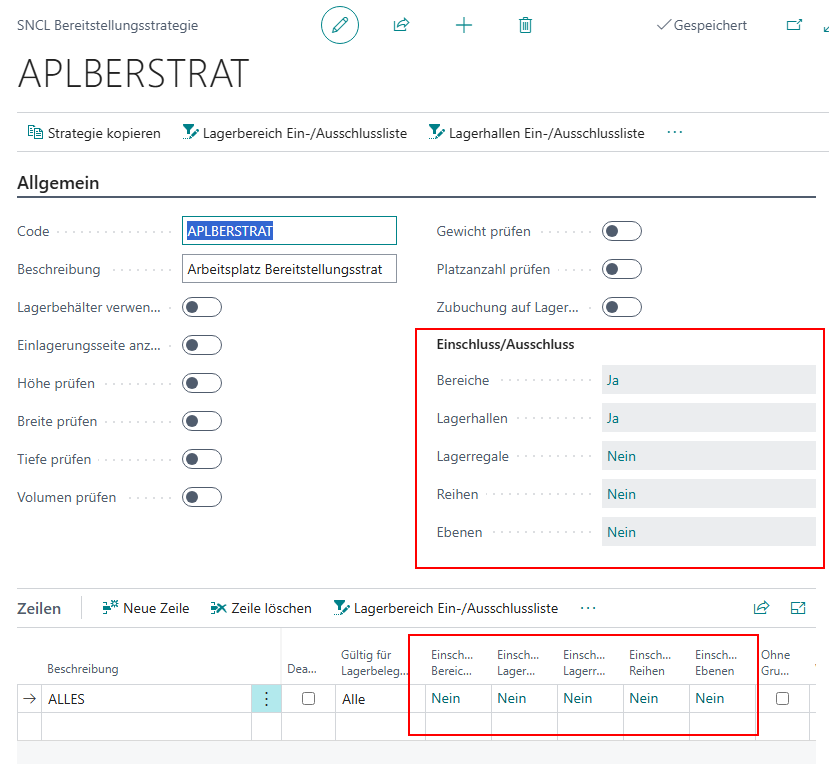Enable Höhe prüfen toggle
Image resolution: width=829 pixels, height=764 pixels.
(x=201, y=384)
